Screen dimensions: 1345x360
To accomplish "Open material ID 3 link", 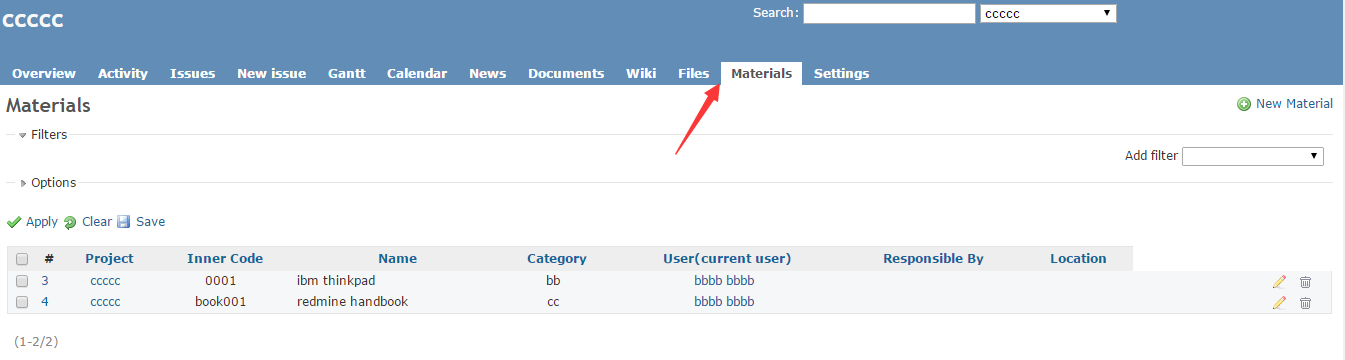I will pos(45,282).
